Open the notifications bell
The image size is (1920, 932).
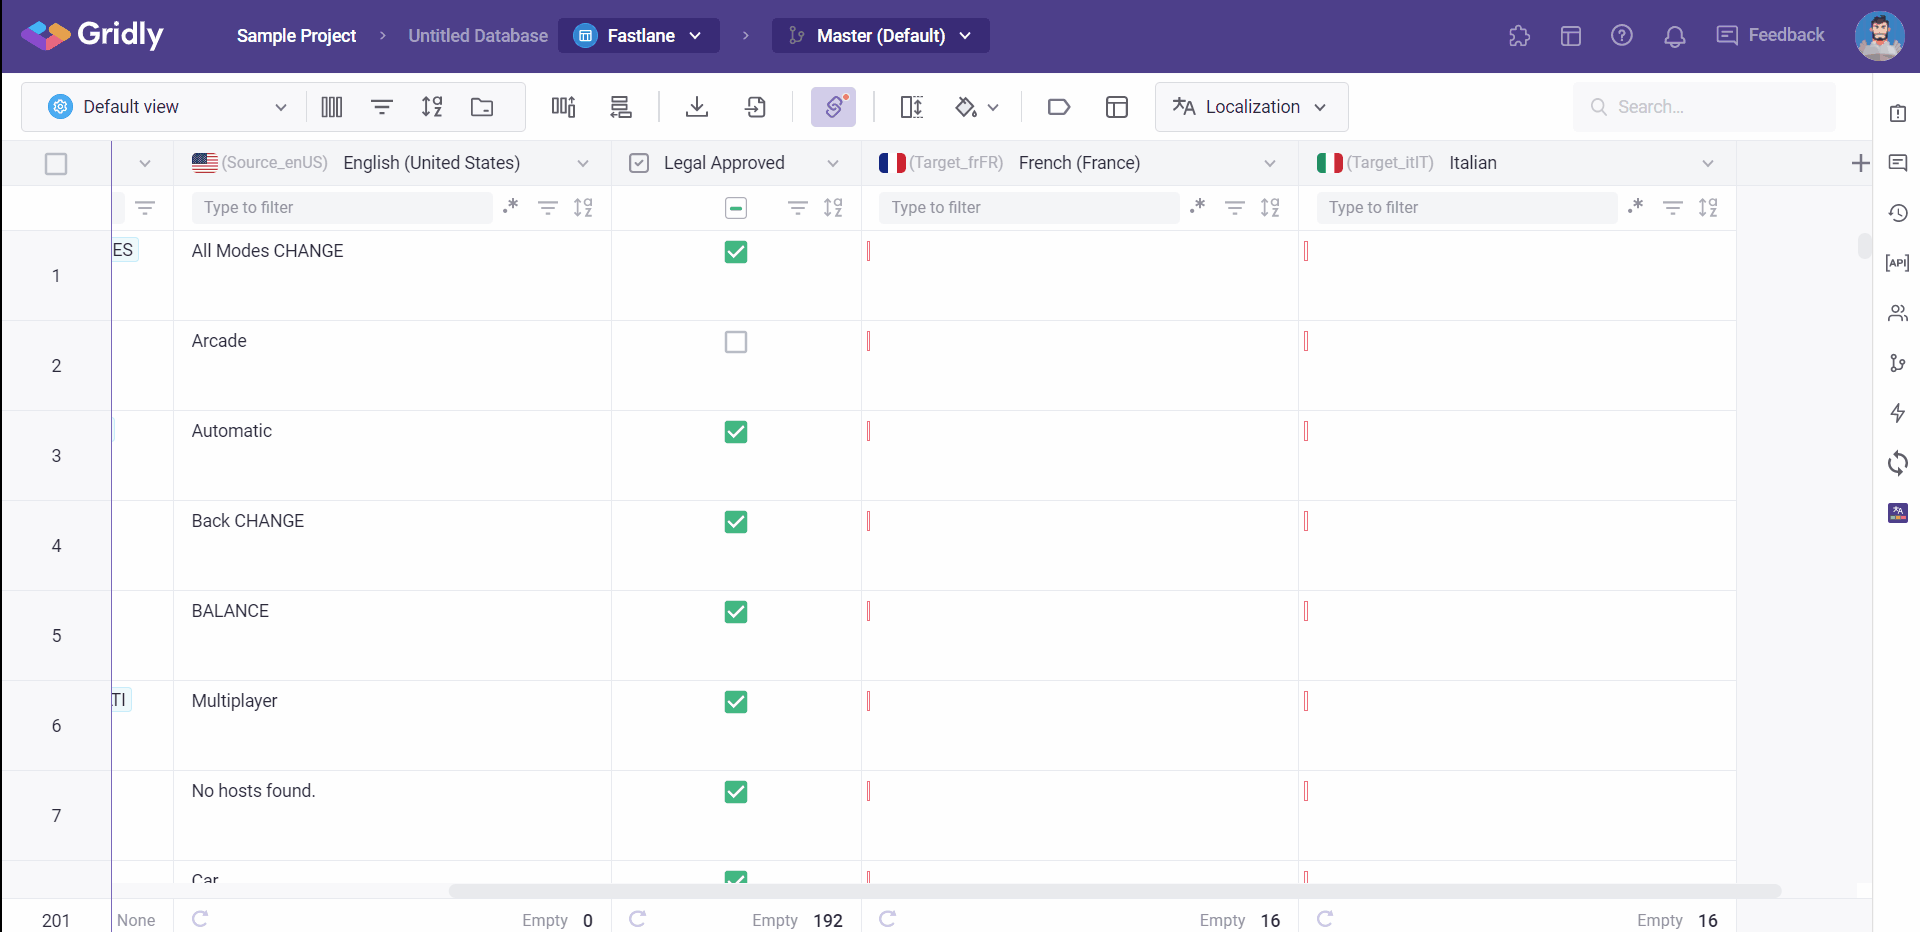(x=1674, y=36)
